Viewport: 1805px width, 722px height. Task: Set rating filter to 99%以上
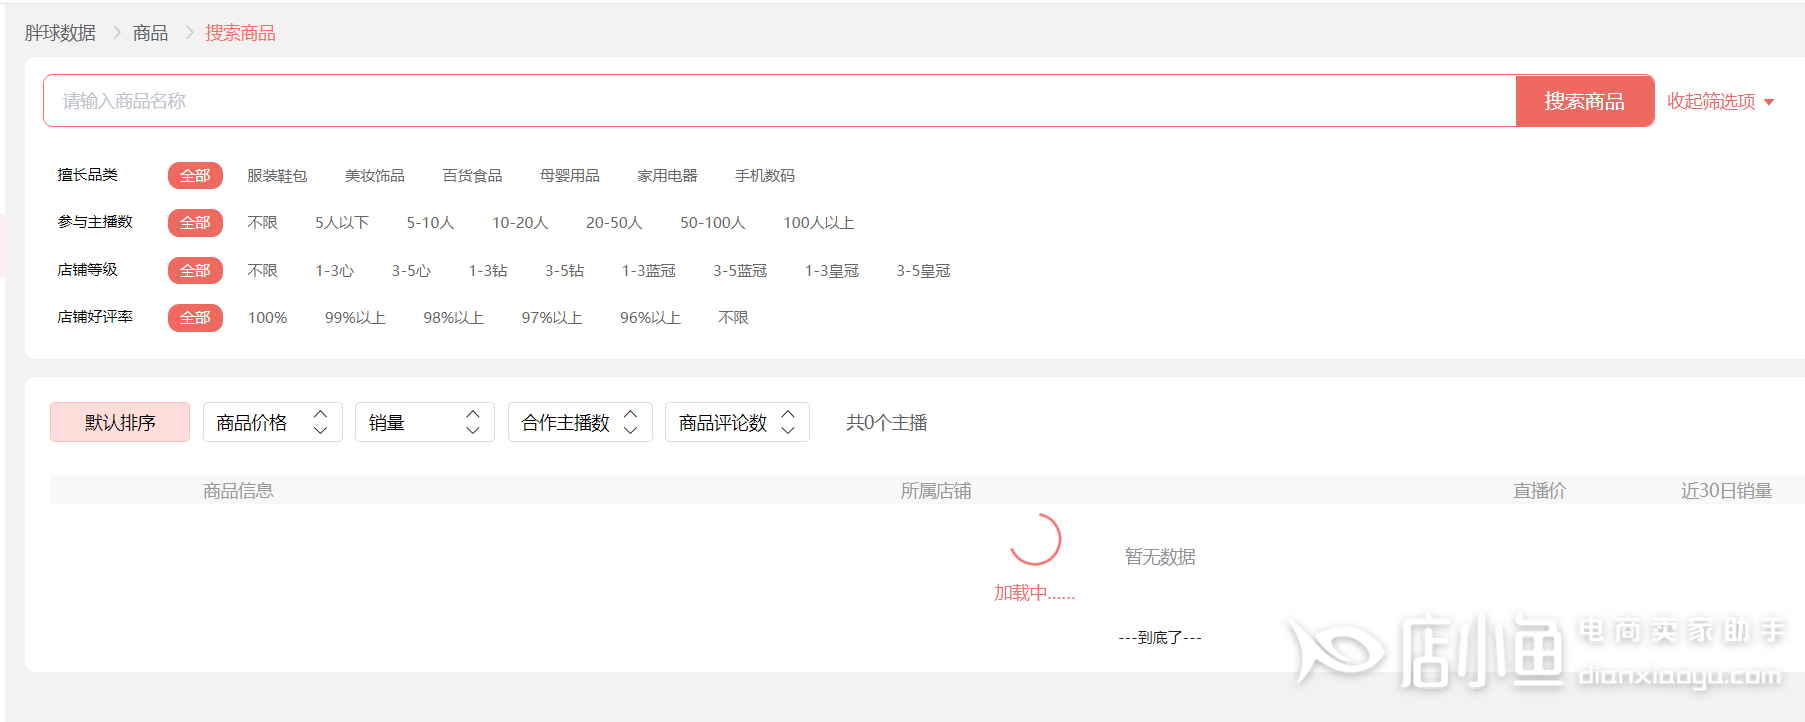pos(355,318)
